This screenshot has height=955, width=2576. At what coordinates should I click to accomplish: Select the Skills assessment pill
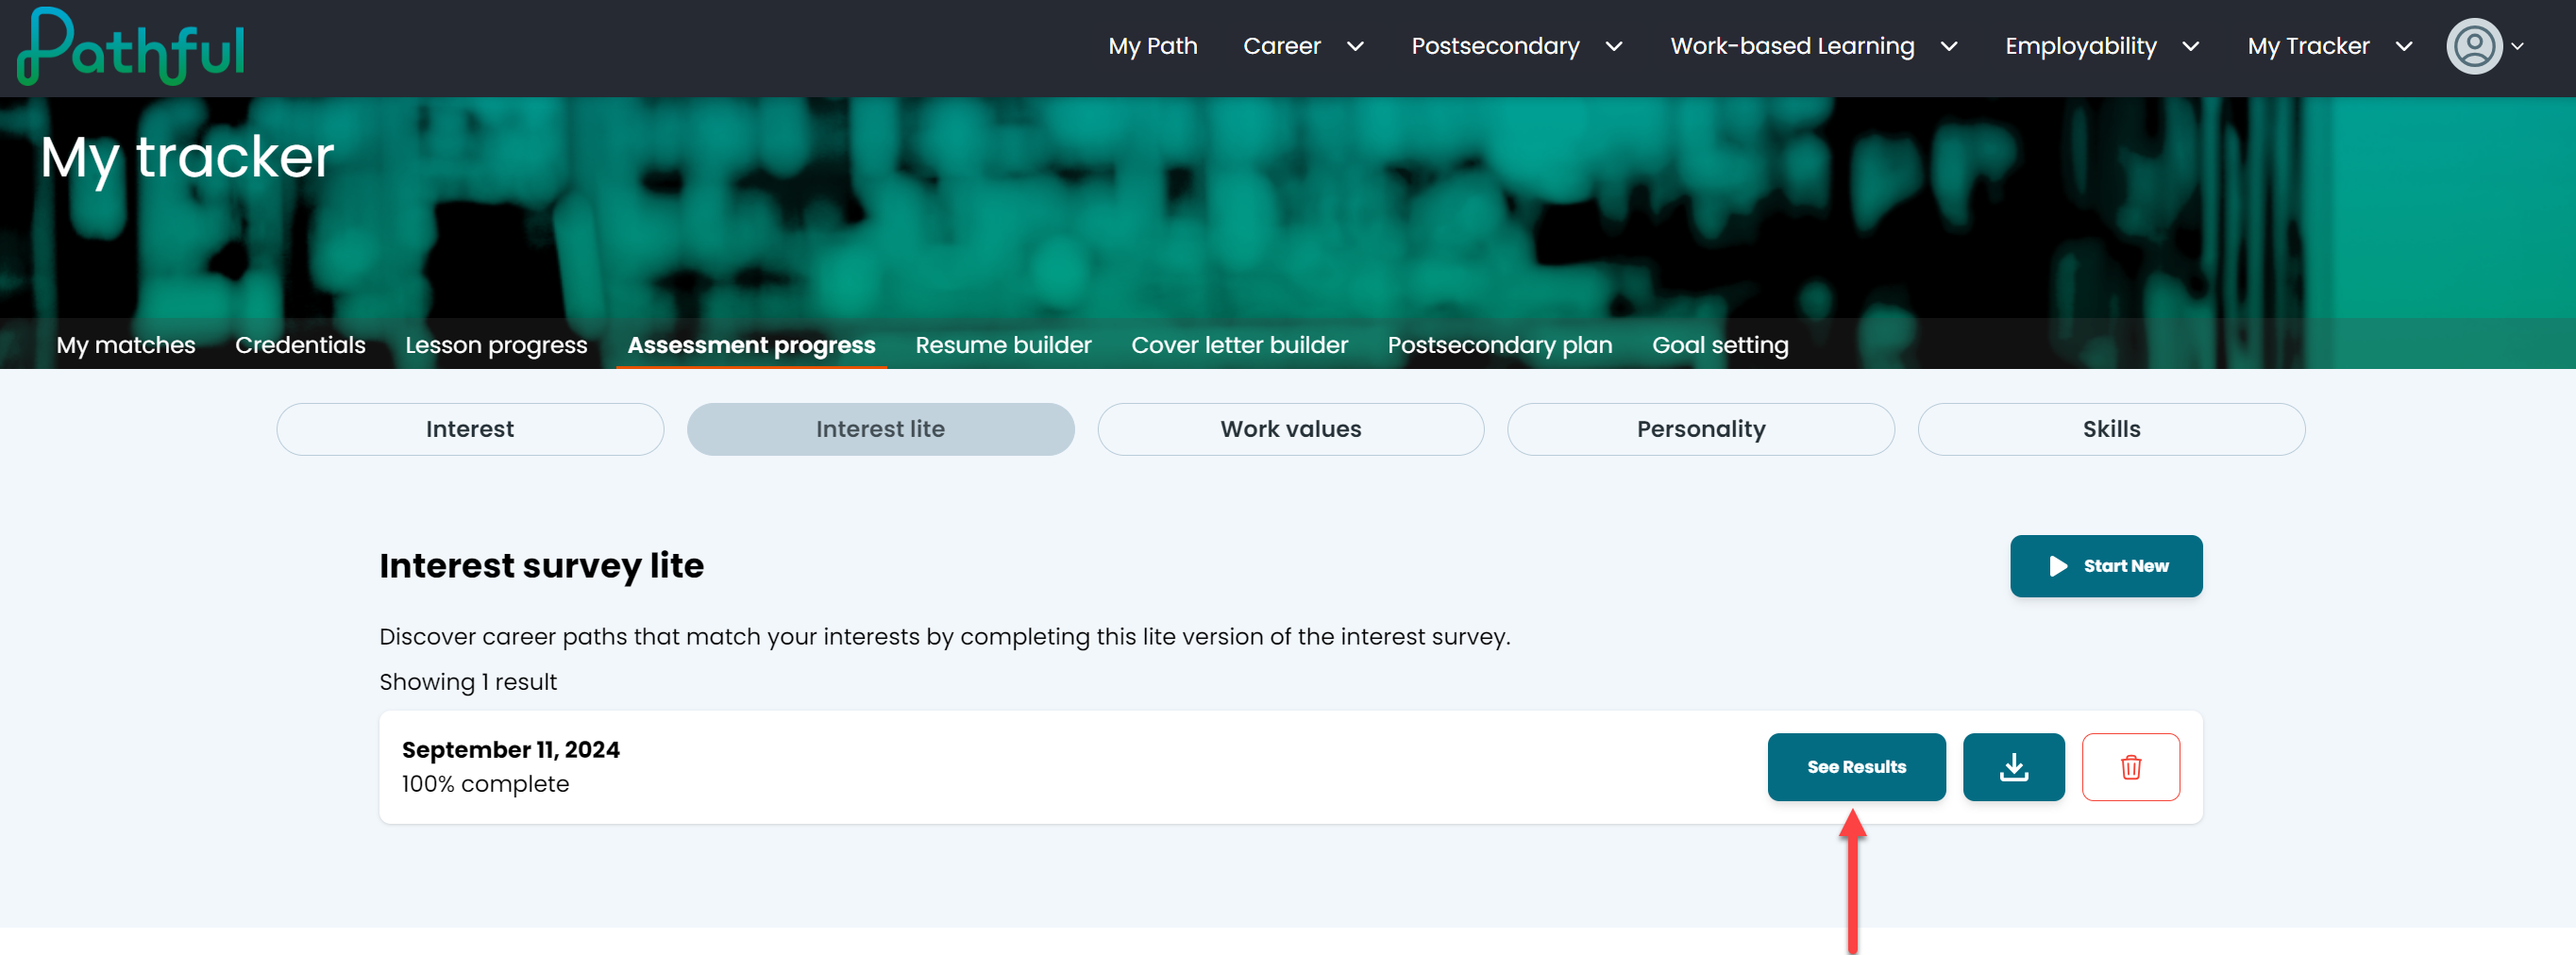(2111, 429)
